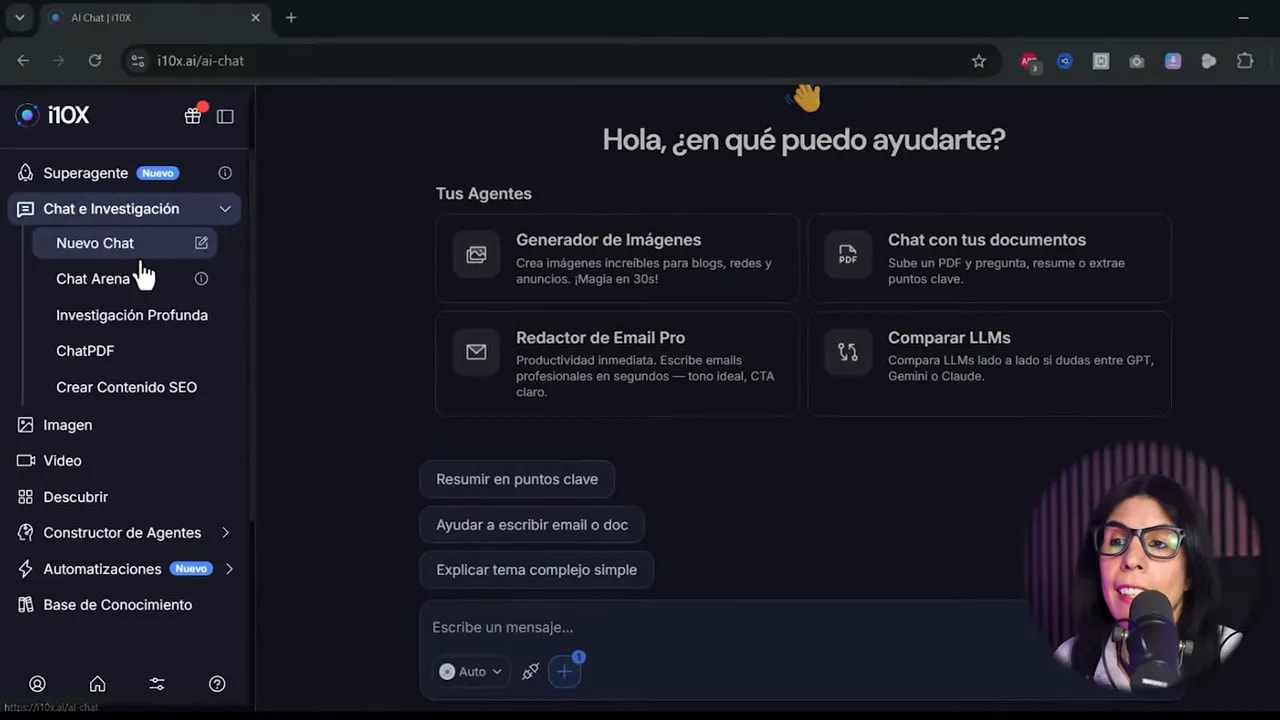Click the plug connectors icon

pyautogui.click(x=530, y=672)
